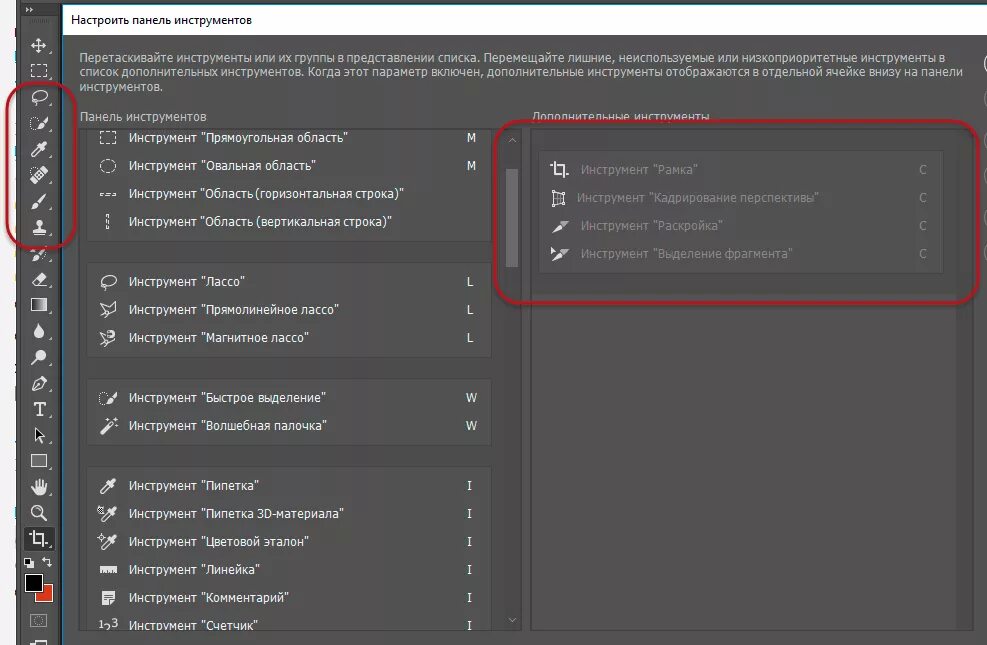The image size is (987, 645).
Task: Select row Инструмент "Линейка"
Action: [289, 570]
